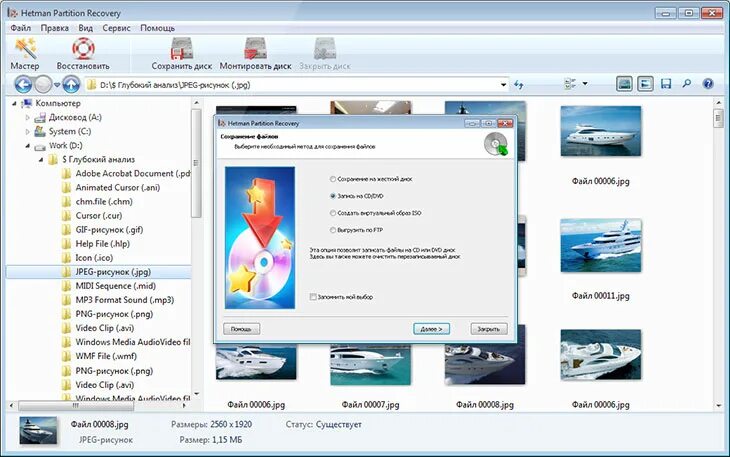Collapse the Work (D:) node
Image resolution: width=730 pixels, height=457 pixels.
(27, 146)
